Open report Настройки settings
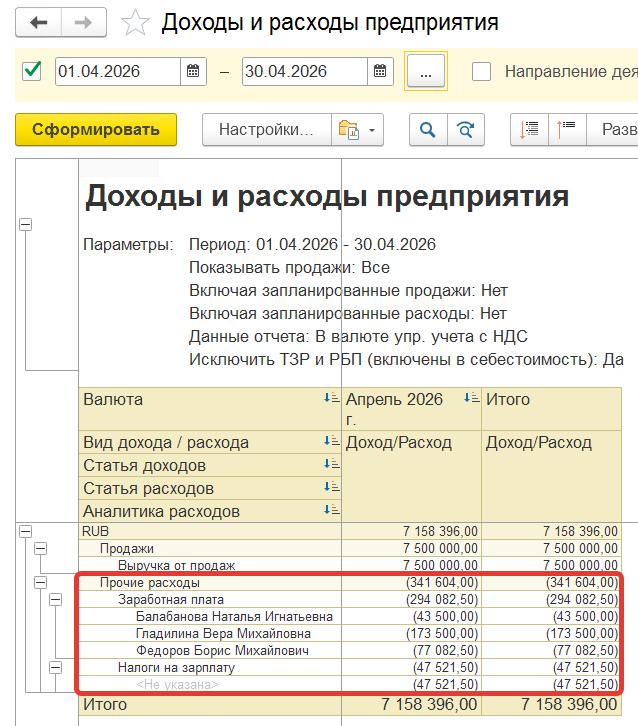Image resolution: width=638 pixels, height=726 pixels. (267, 130)
